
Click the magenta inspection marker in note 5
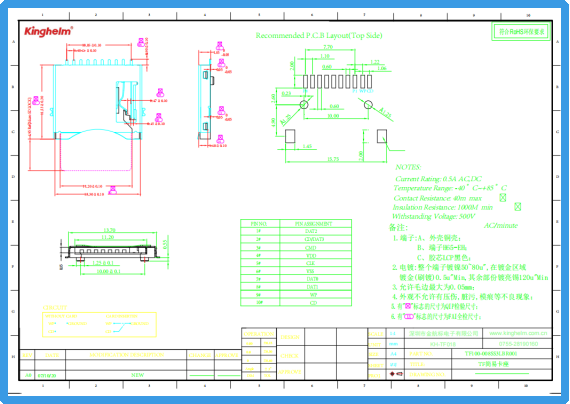(408, 306)
